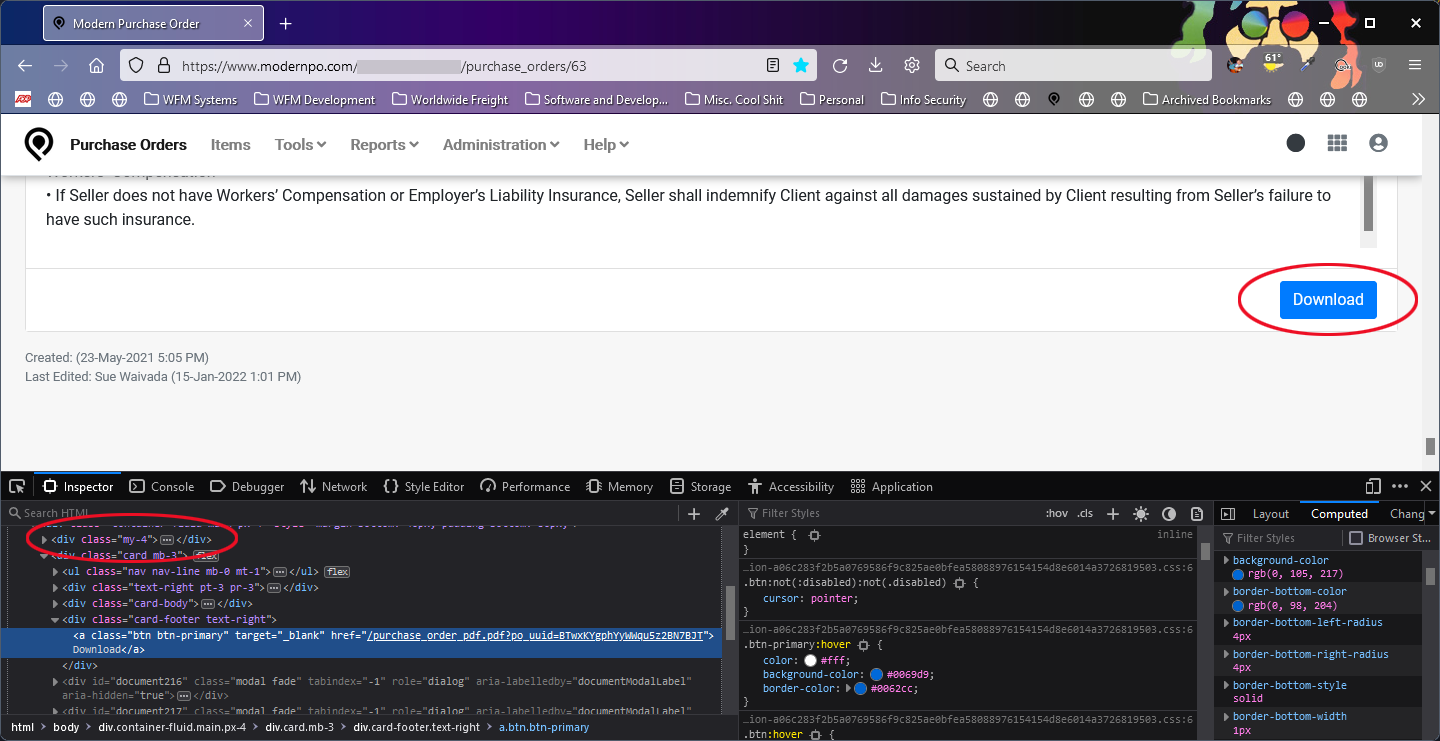Toggle dark color scheme simulation
The height and width of the screenshot is (741, 1440).
tap(1169, 513)
